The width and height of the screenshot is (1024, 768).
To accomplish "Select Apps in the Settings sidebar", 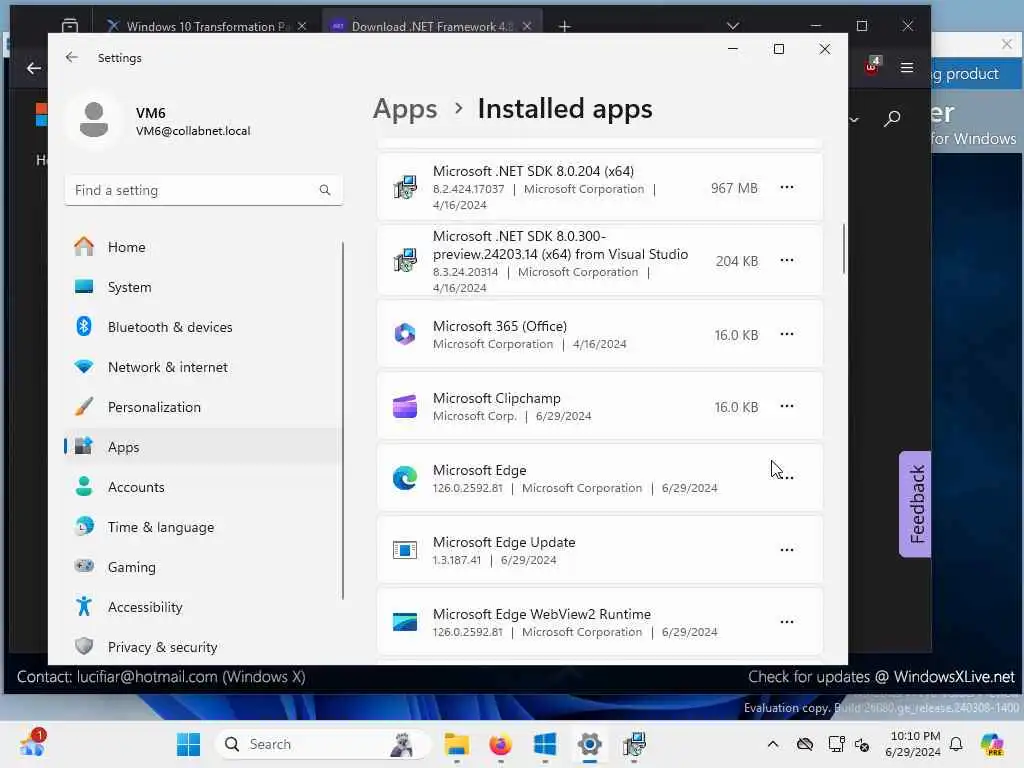I will [x=204, y=447].
